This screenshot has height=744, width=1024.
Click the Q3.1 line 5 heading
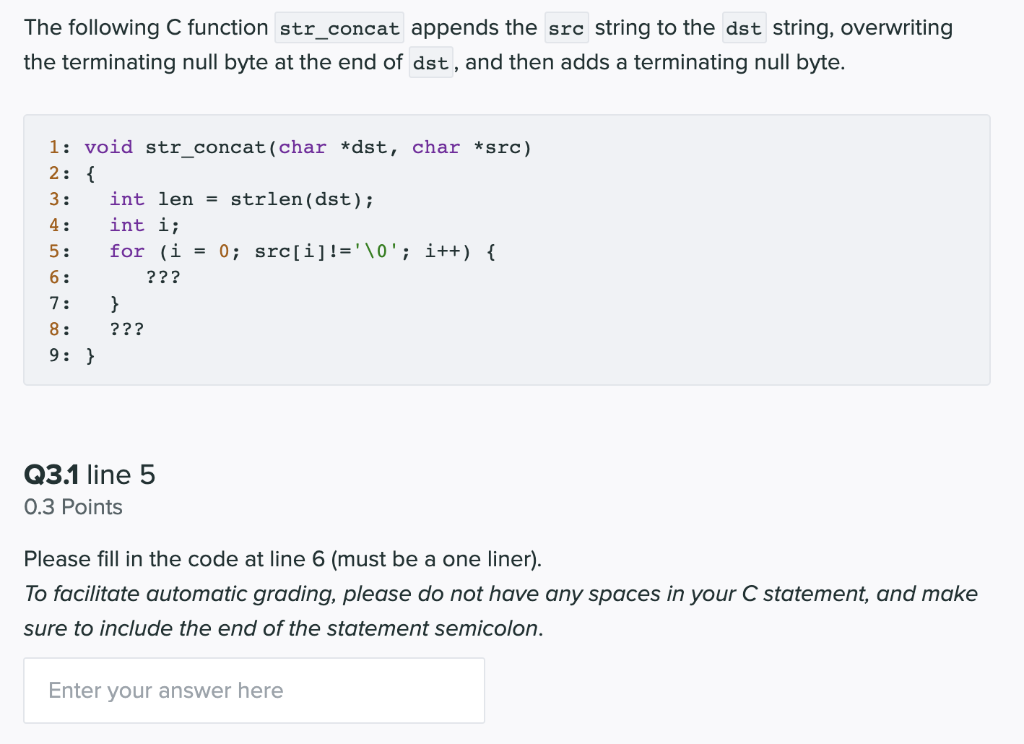(89, 475)
